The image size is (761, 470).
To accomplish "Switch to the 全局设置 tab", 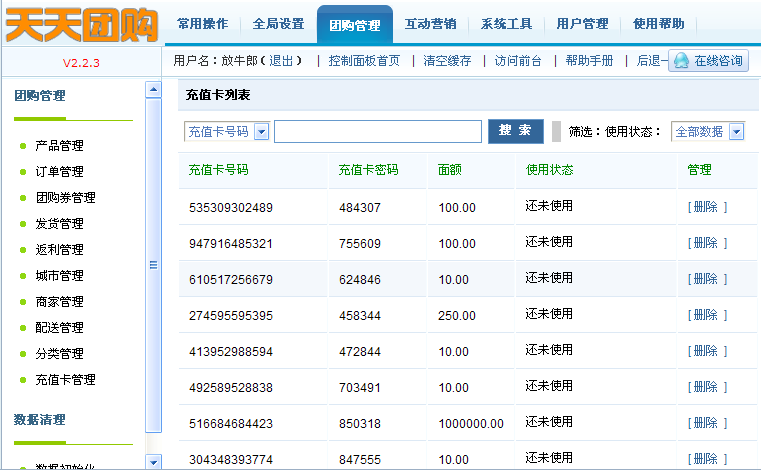I will (x=278, y=24).
